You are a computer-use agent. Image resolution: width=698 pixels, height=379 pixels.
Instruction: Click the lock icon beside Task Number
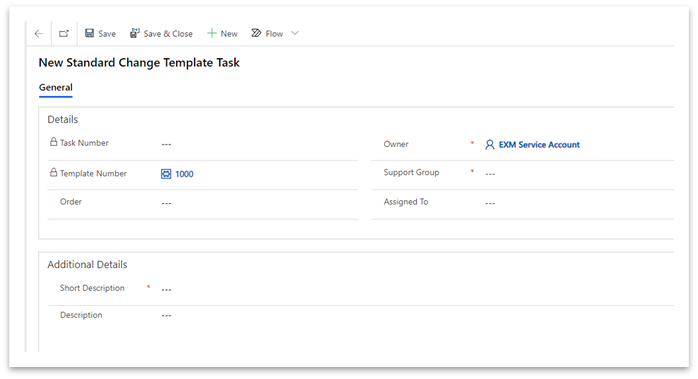click(x=53, y=142)
